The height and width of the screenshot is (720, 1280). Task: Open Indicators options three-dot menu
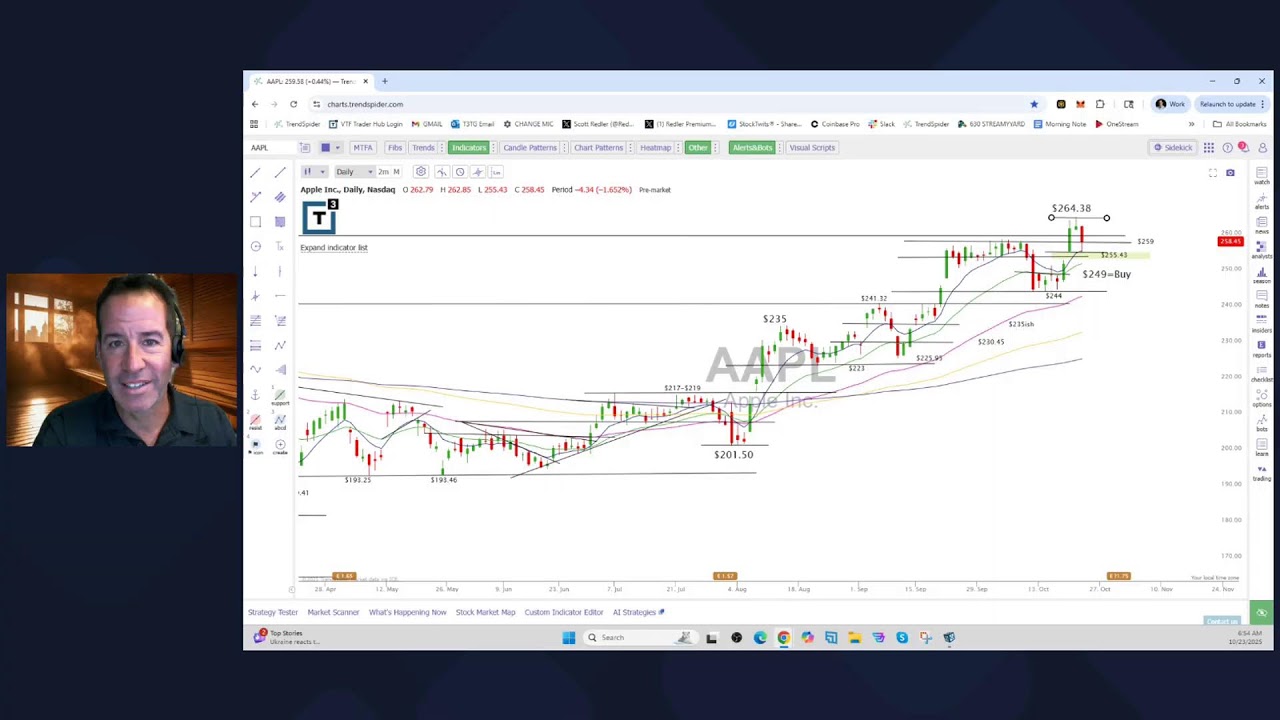pos(493,147)
